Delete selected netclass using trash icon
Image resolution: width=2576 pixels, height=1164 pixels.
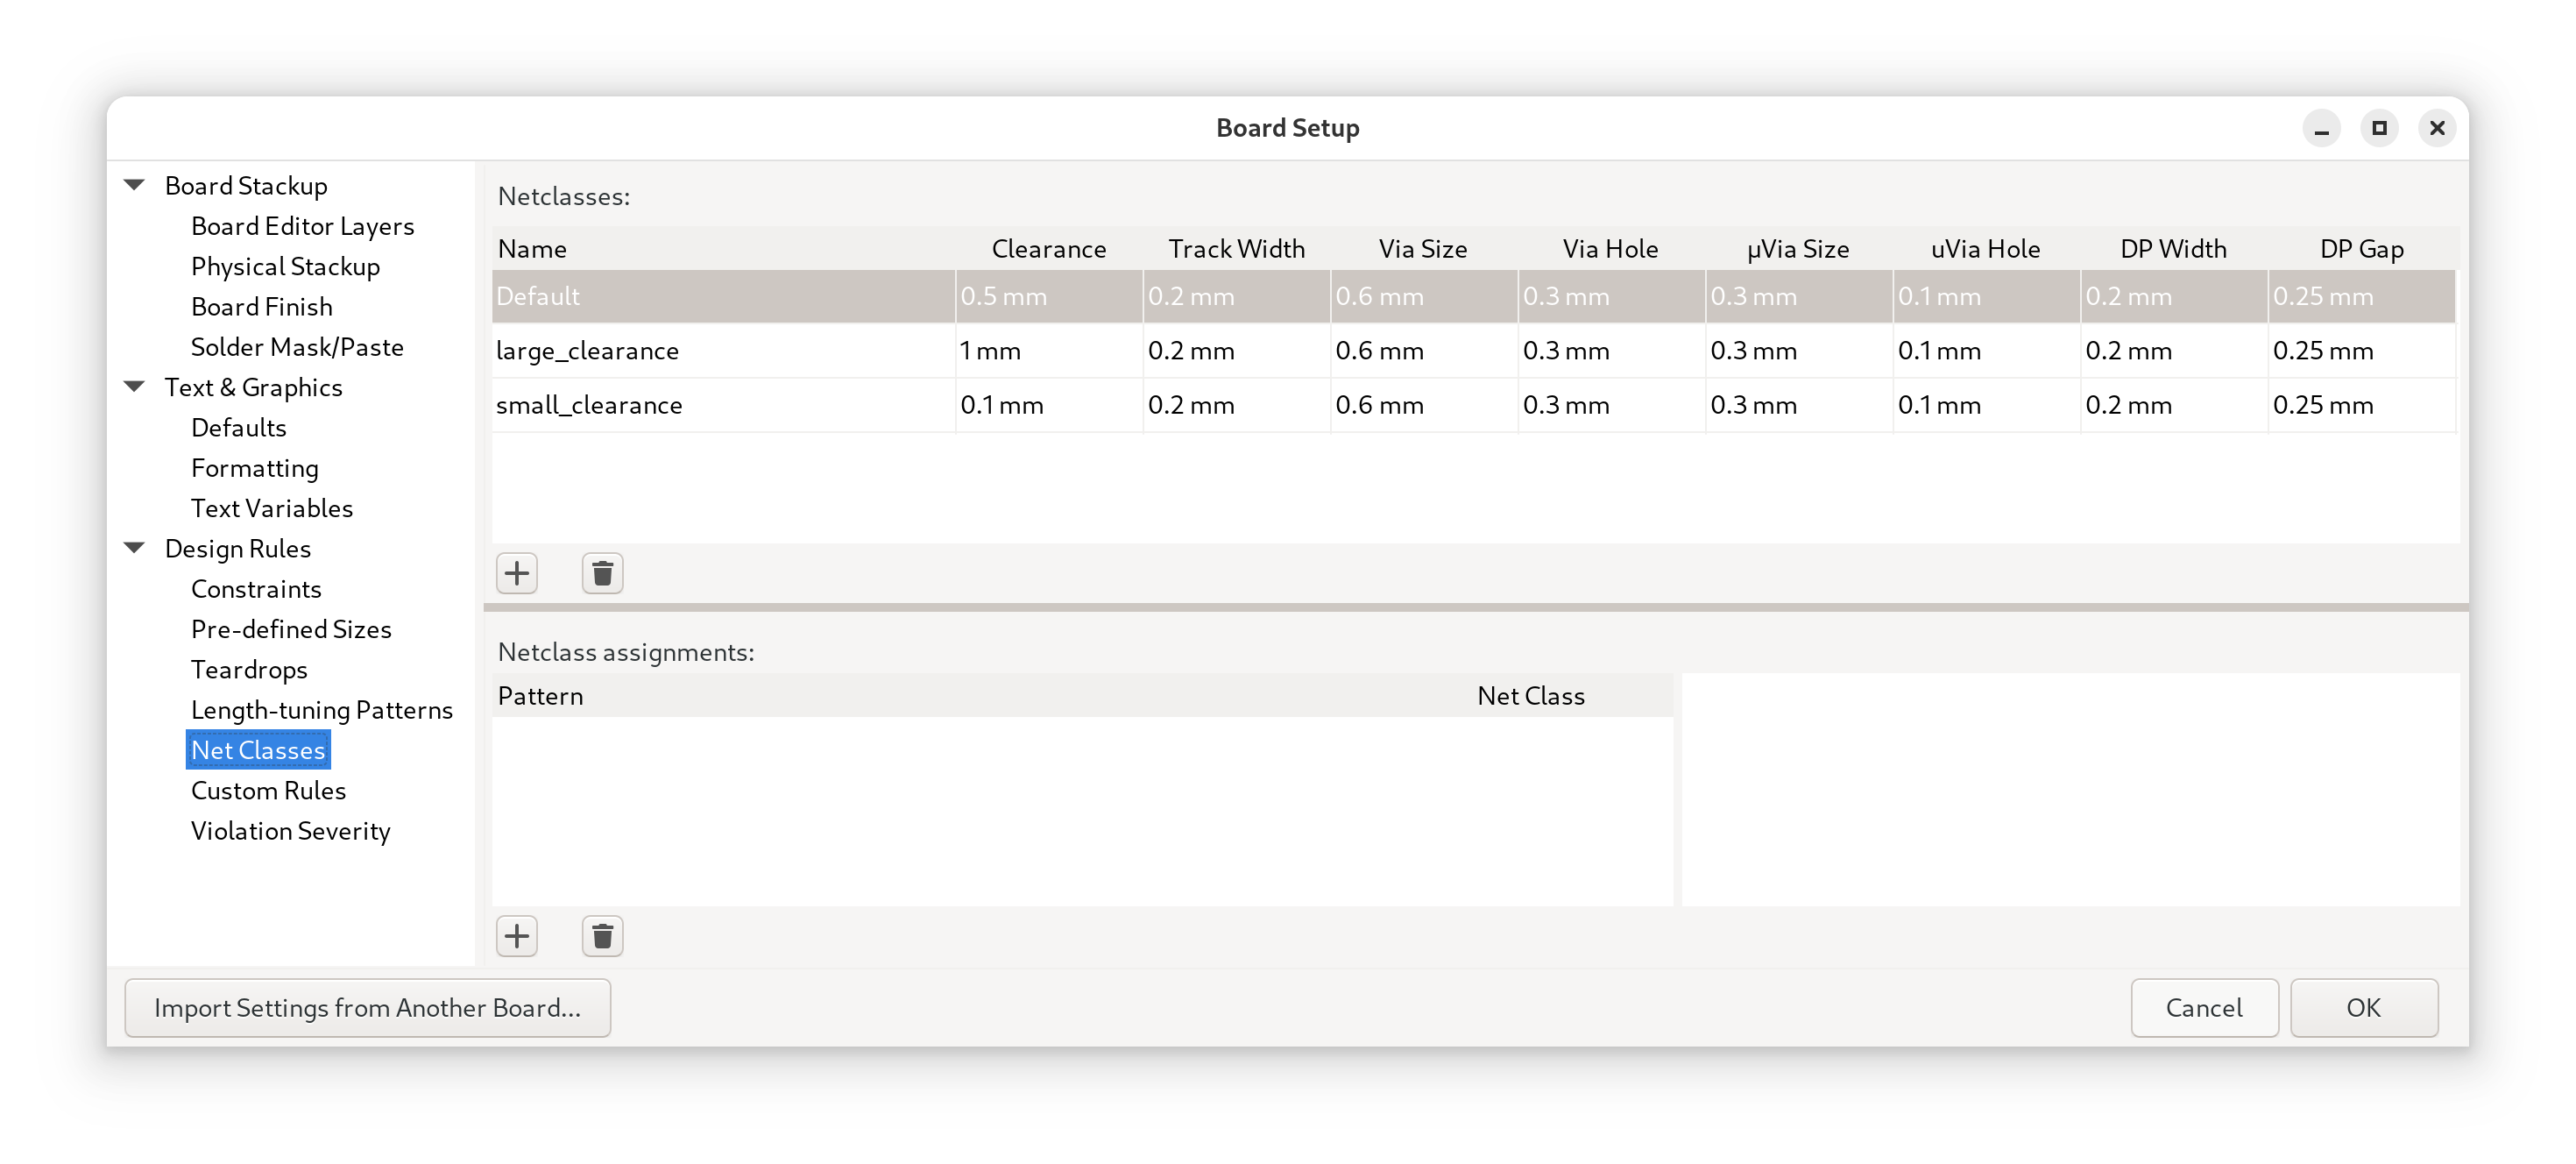[602, 573]
